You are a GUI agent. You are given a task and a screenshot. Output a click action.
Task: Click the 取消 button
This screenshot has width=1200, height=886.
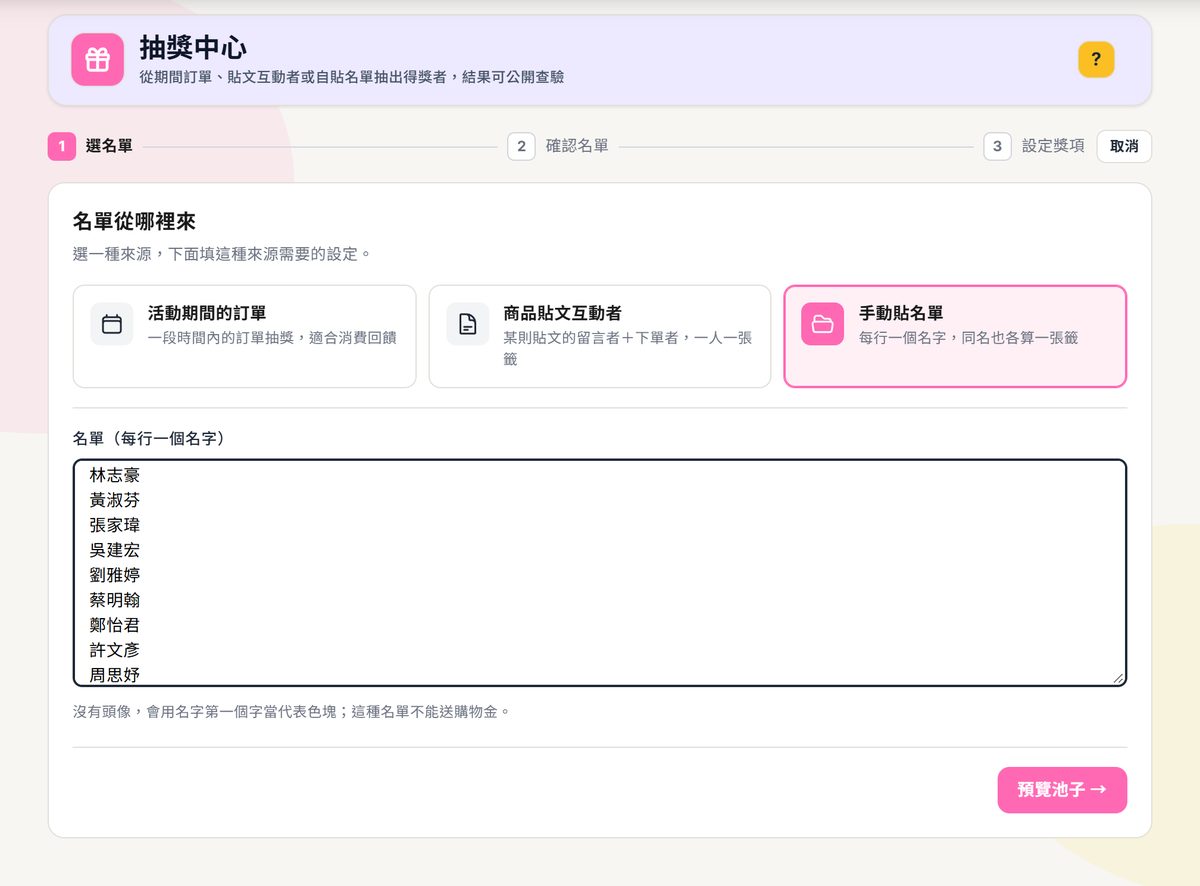click(x=1124, y=146)
